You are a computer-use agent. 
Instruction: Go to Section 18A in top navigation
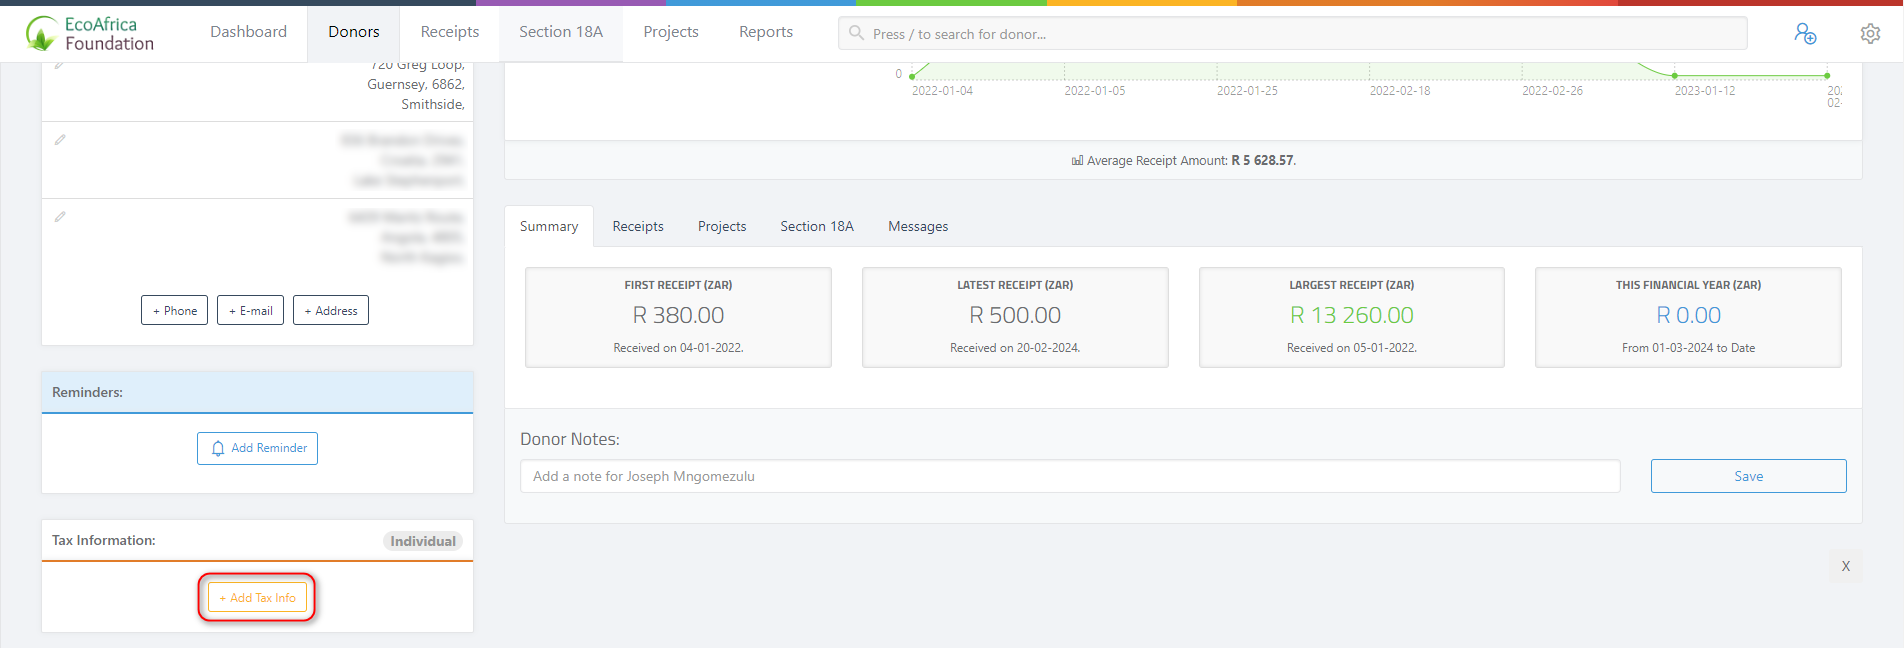coord(560,32)
